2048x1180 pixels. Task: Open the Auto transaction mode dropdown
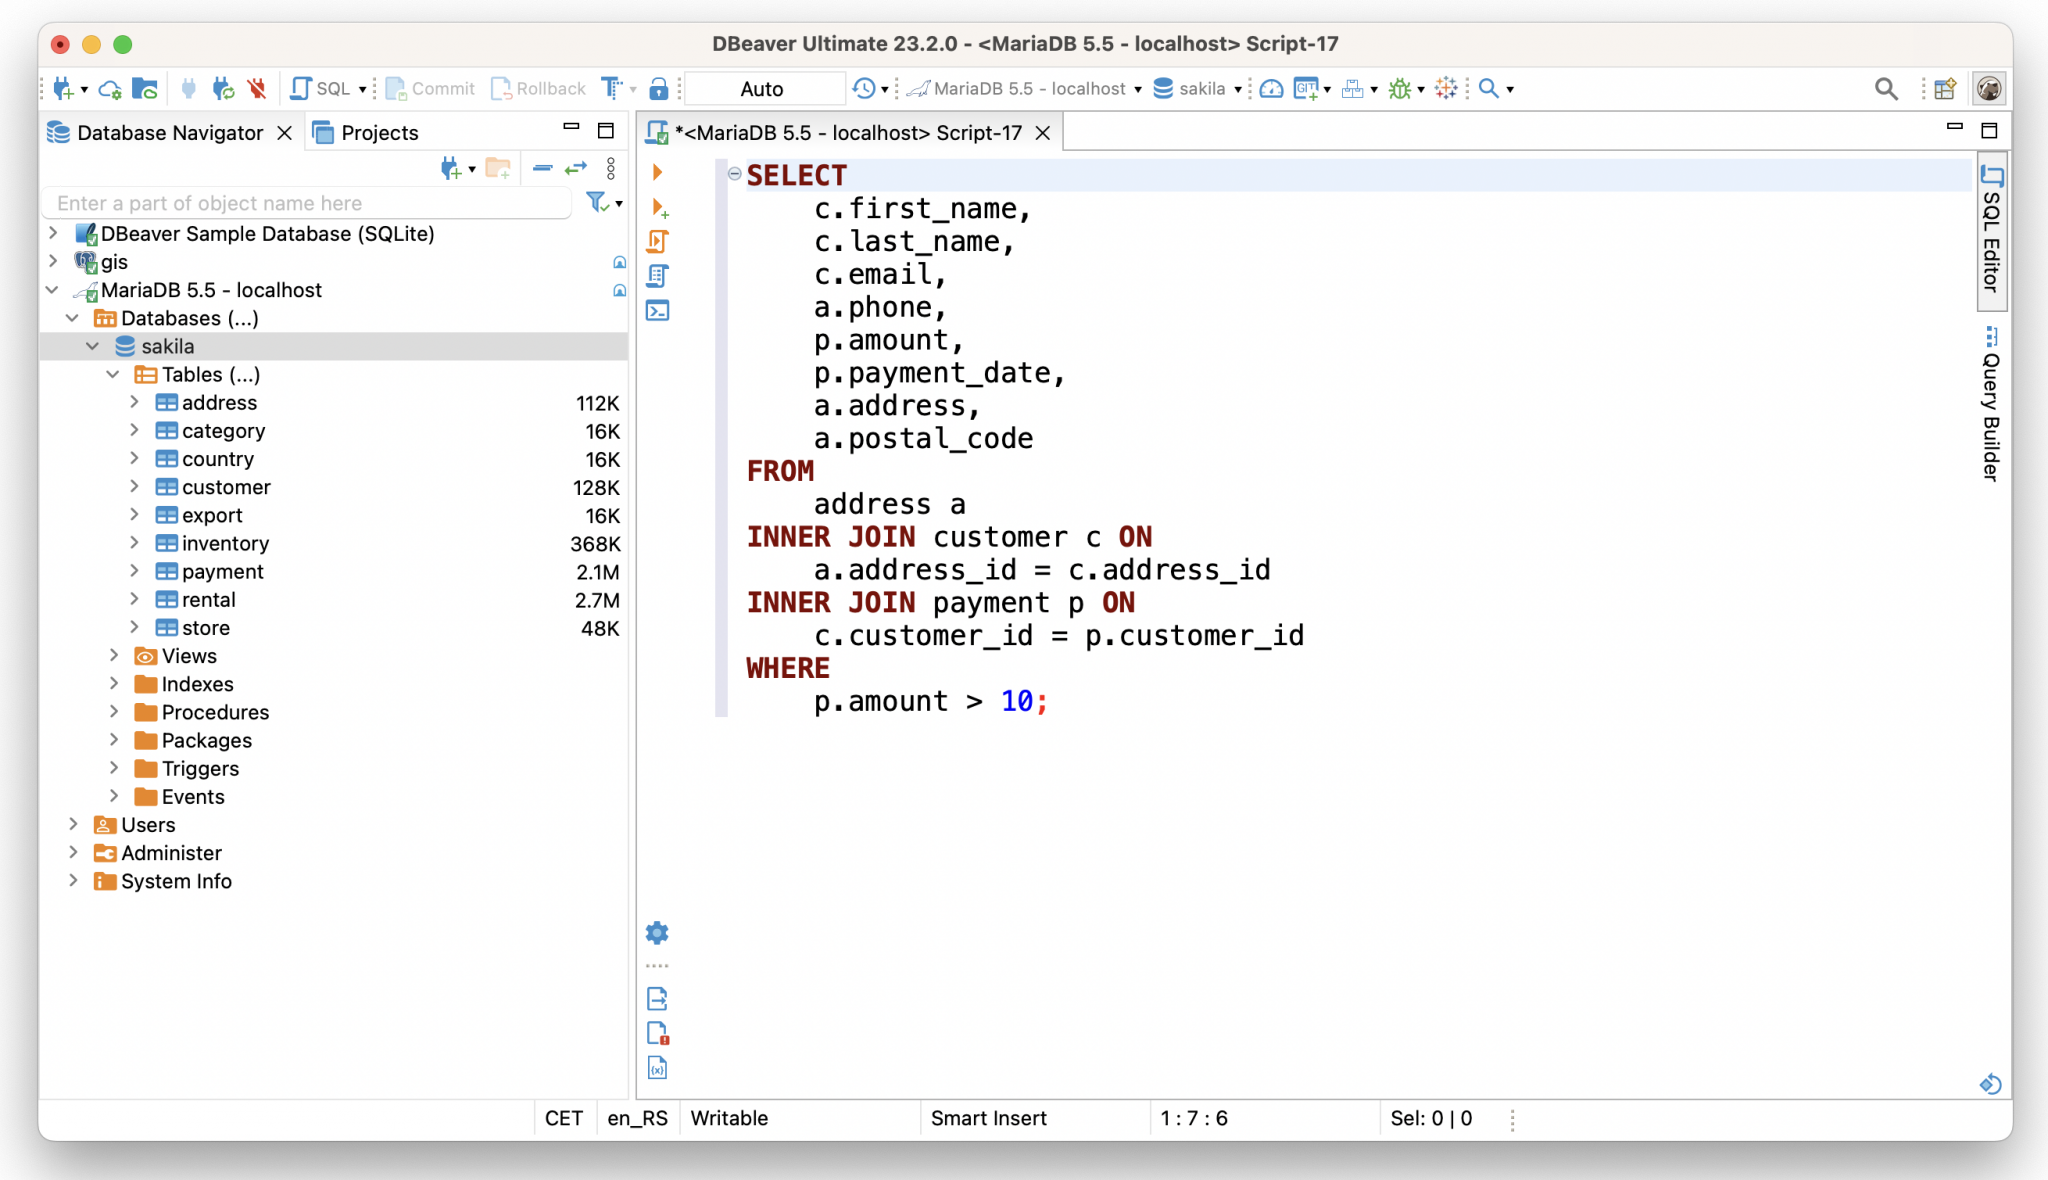[764, 88]
